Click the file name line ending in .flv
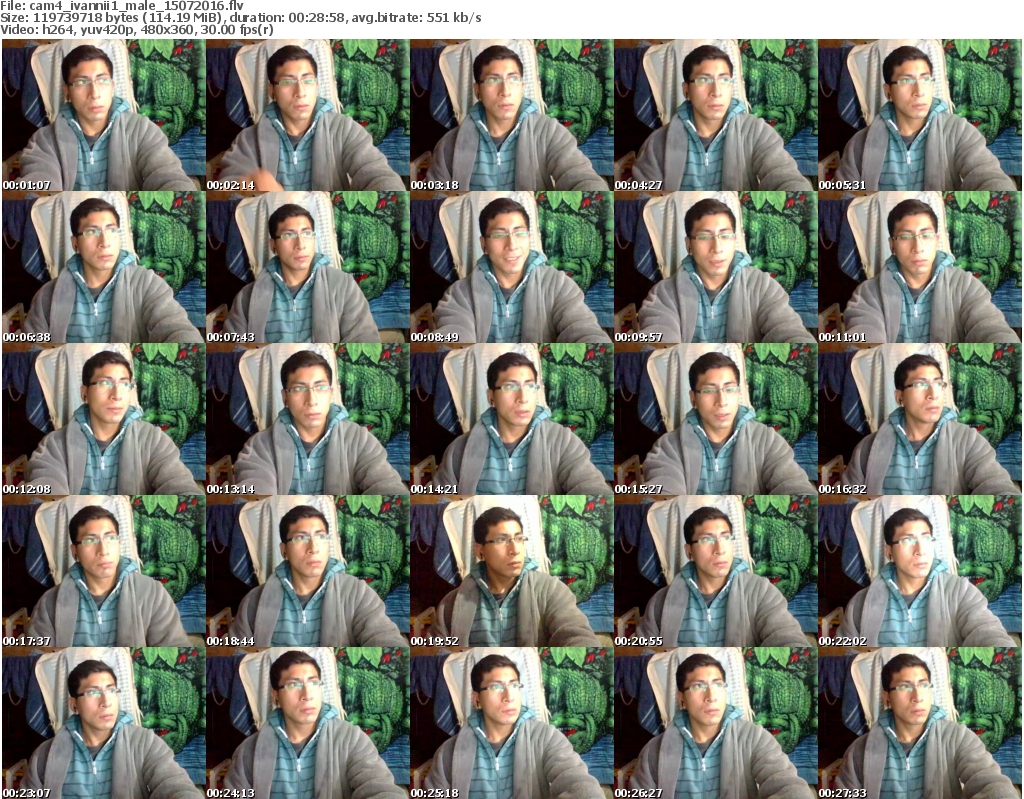The height and width of the screenshot is (799, 1024). pyautogui.click(x=122, y=6)
